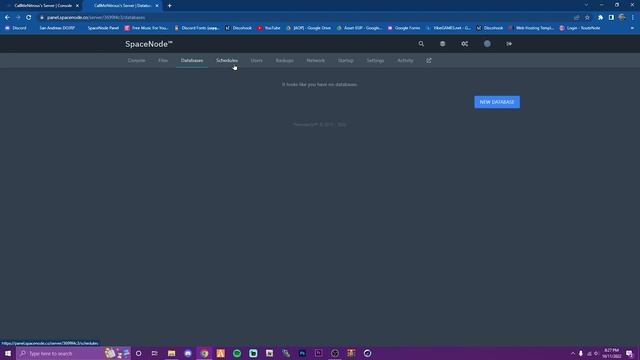This screenshot has height=360, width=640.
Task: Open admin gears icon in header
Action: click(464, 44)
